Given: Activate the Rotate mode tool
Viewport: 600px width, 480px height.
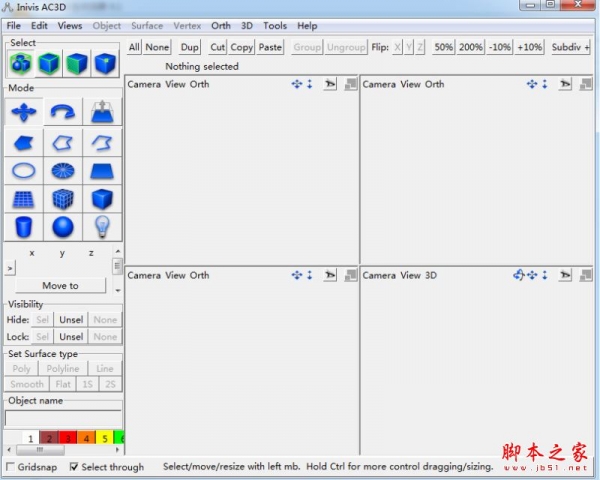Looking at the screenshot, I should pos(63,112).
